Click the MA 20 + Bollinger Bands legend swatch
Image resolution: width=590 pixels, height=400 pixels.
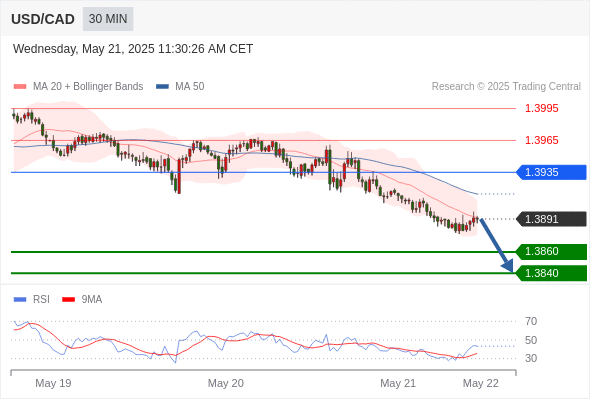(20, 87)
